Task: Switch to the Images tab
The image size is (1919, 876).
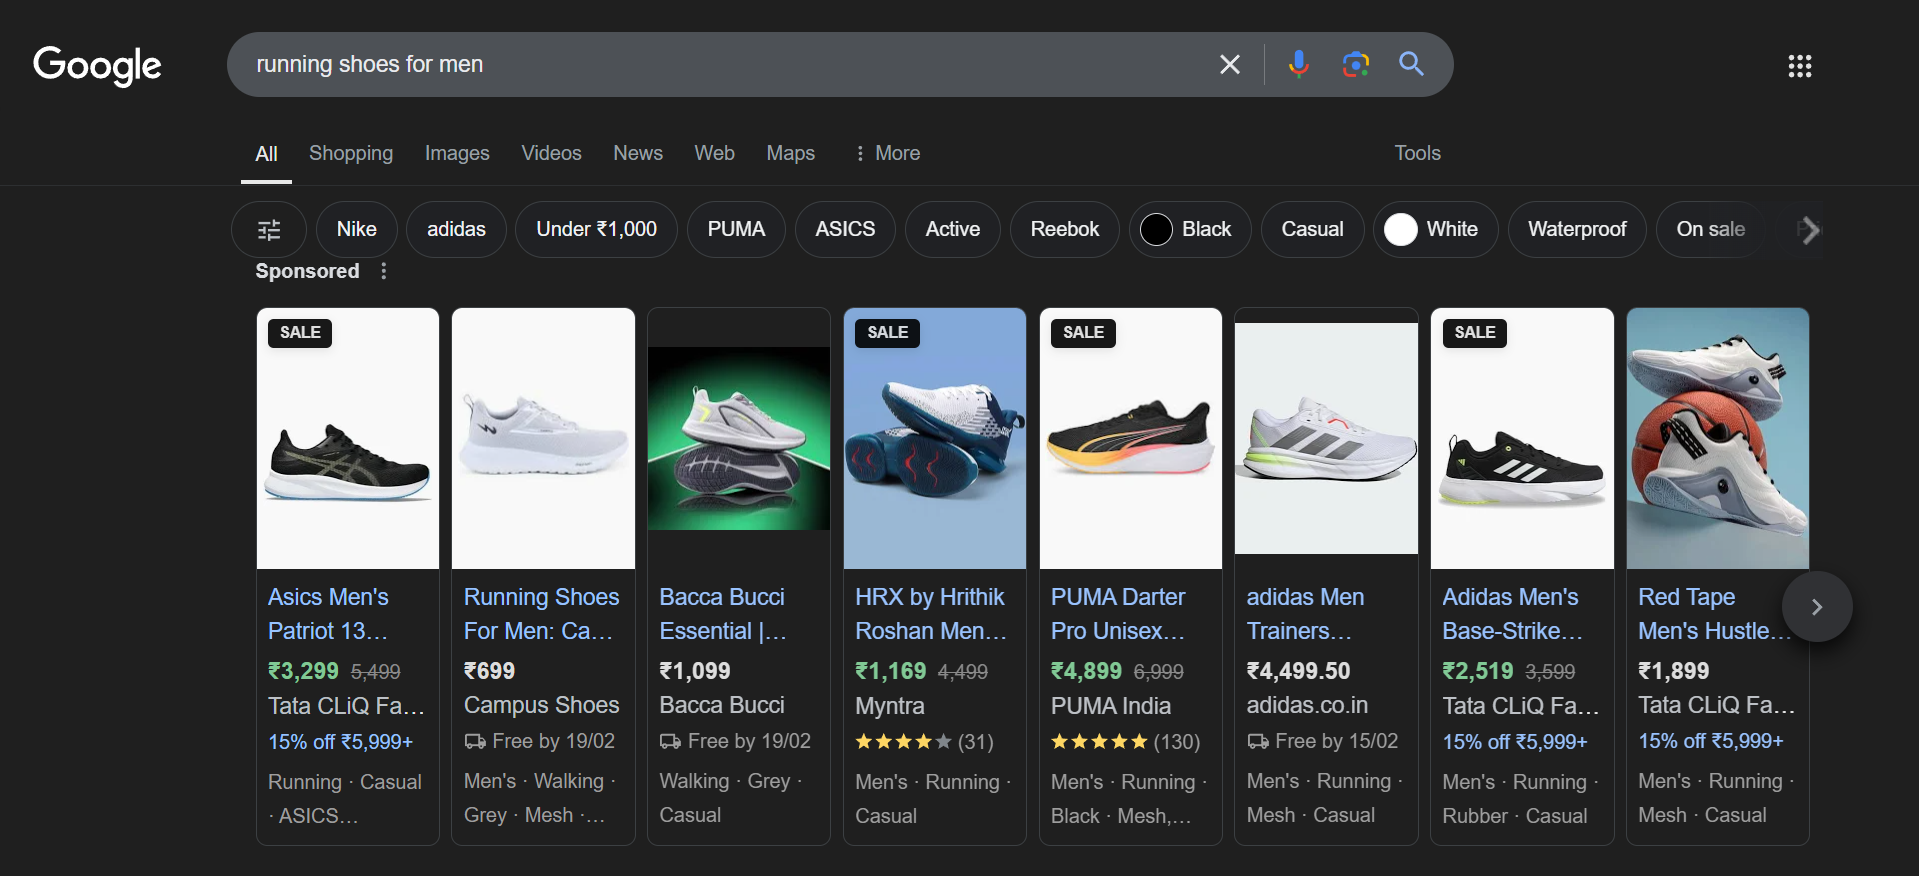Action: click(x=457, y=153)
